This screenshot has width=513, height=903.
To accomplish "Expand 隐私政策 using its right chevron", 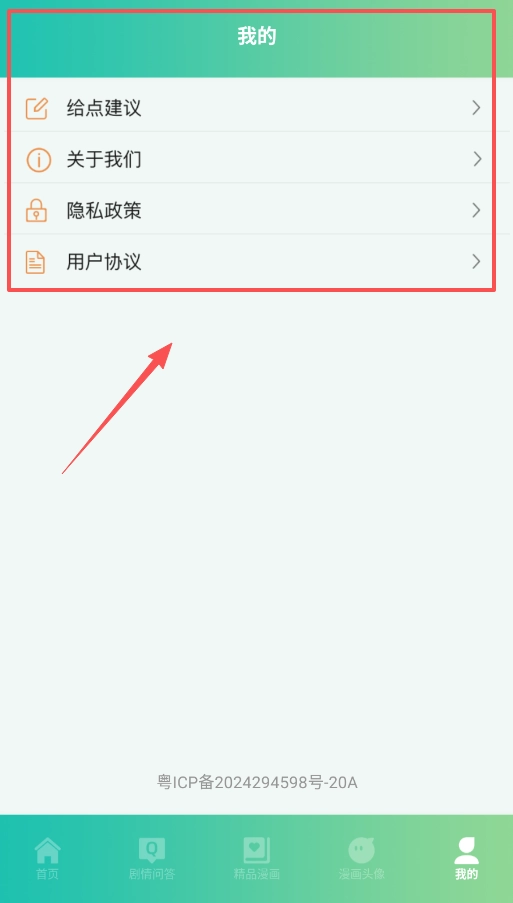I will pos(476,210).
